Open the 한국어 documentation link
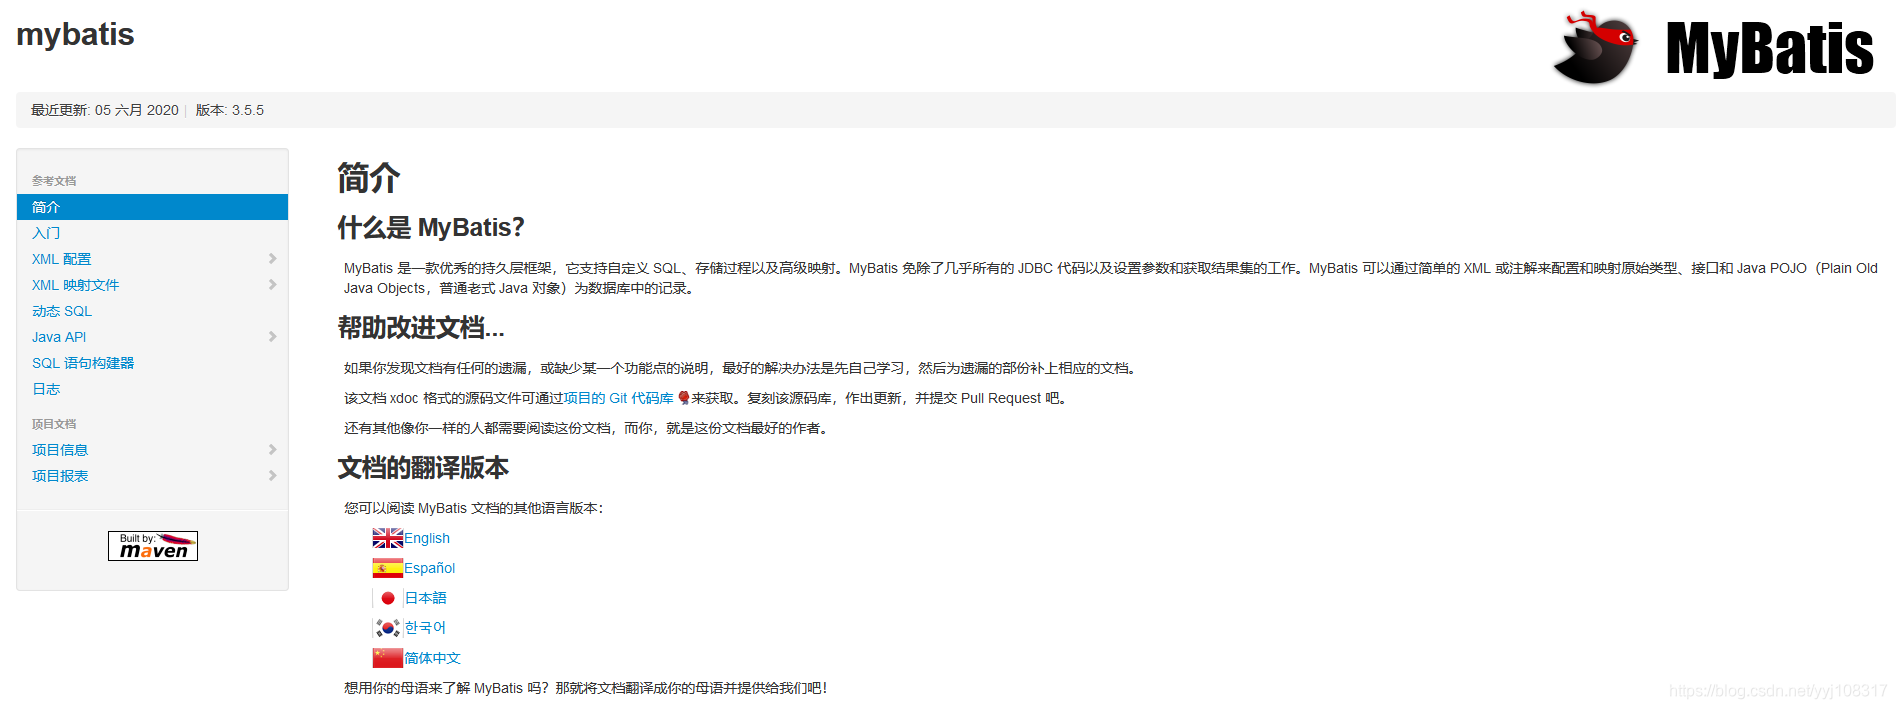 (x=425, y=628)
